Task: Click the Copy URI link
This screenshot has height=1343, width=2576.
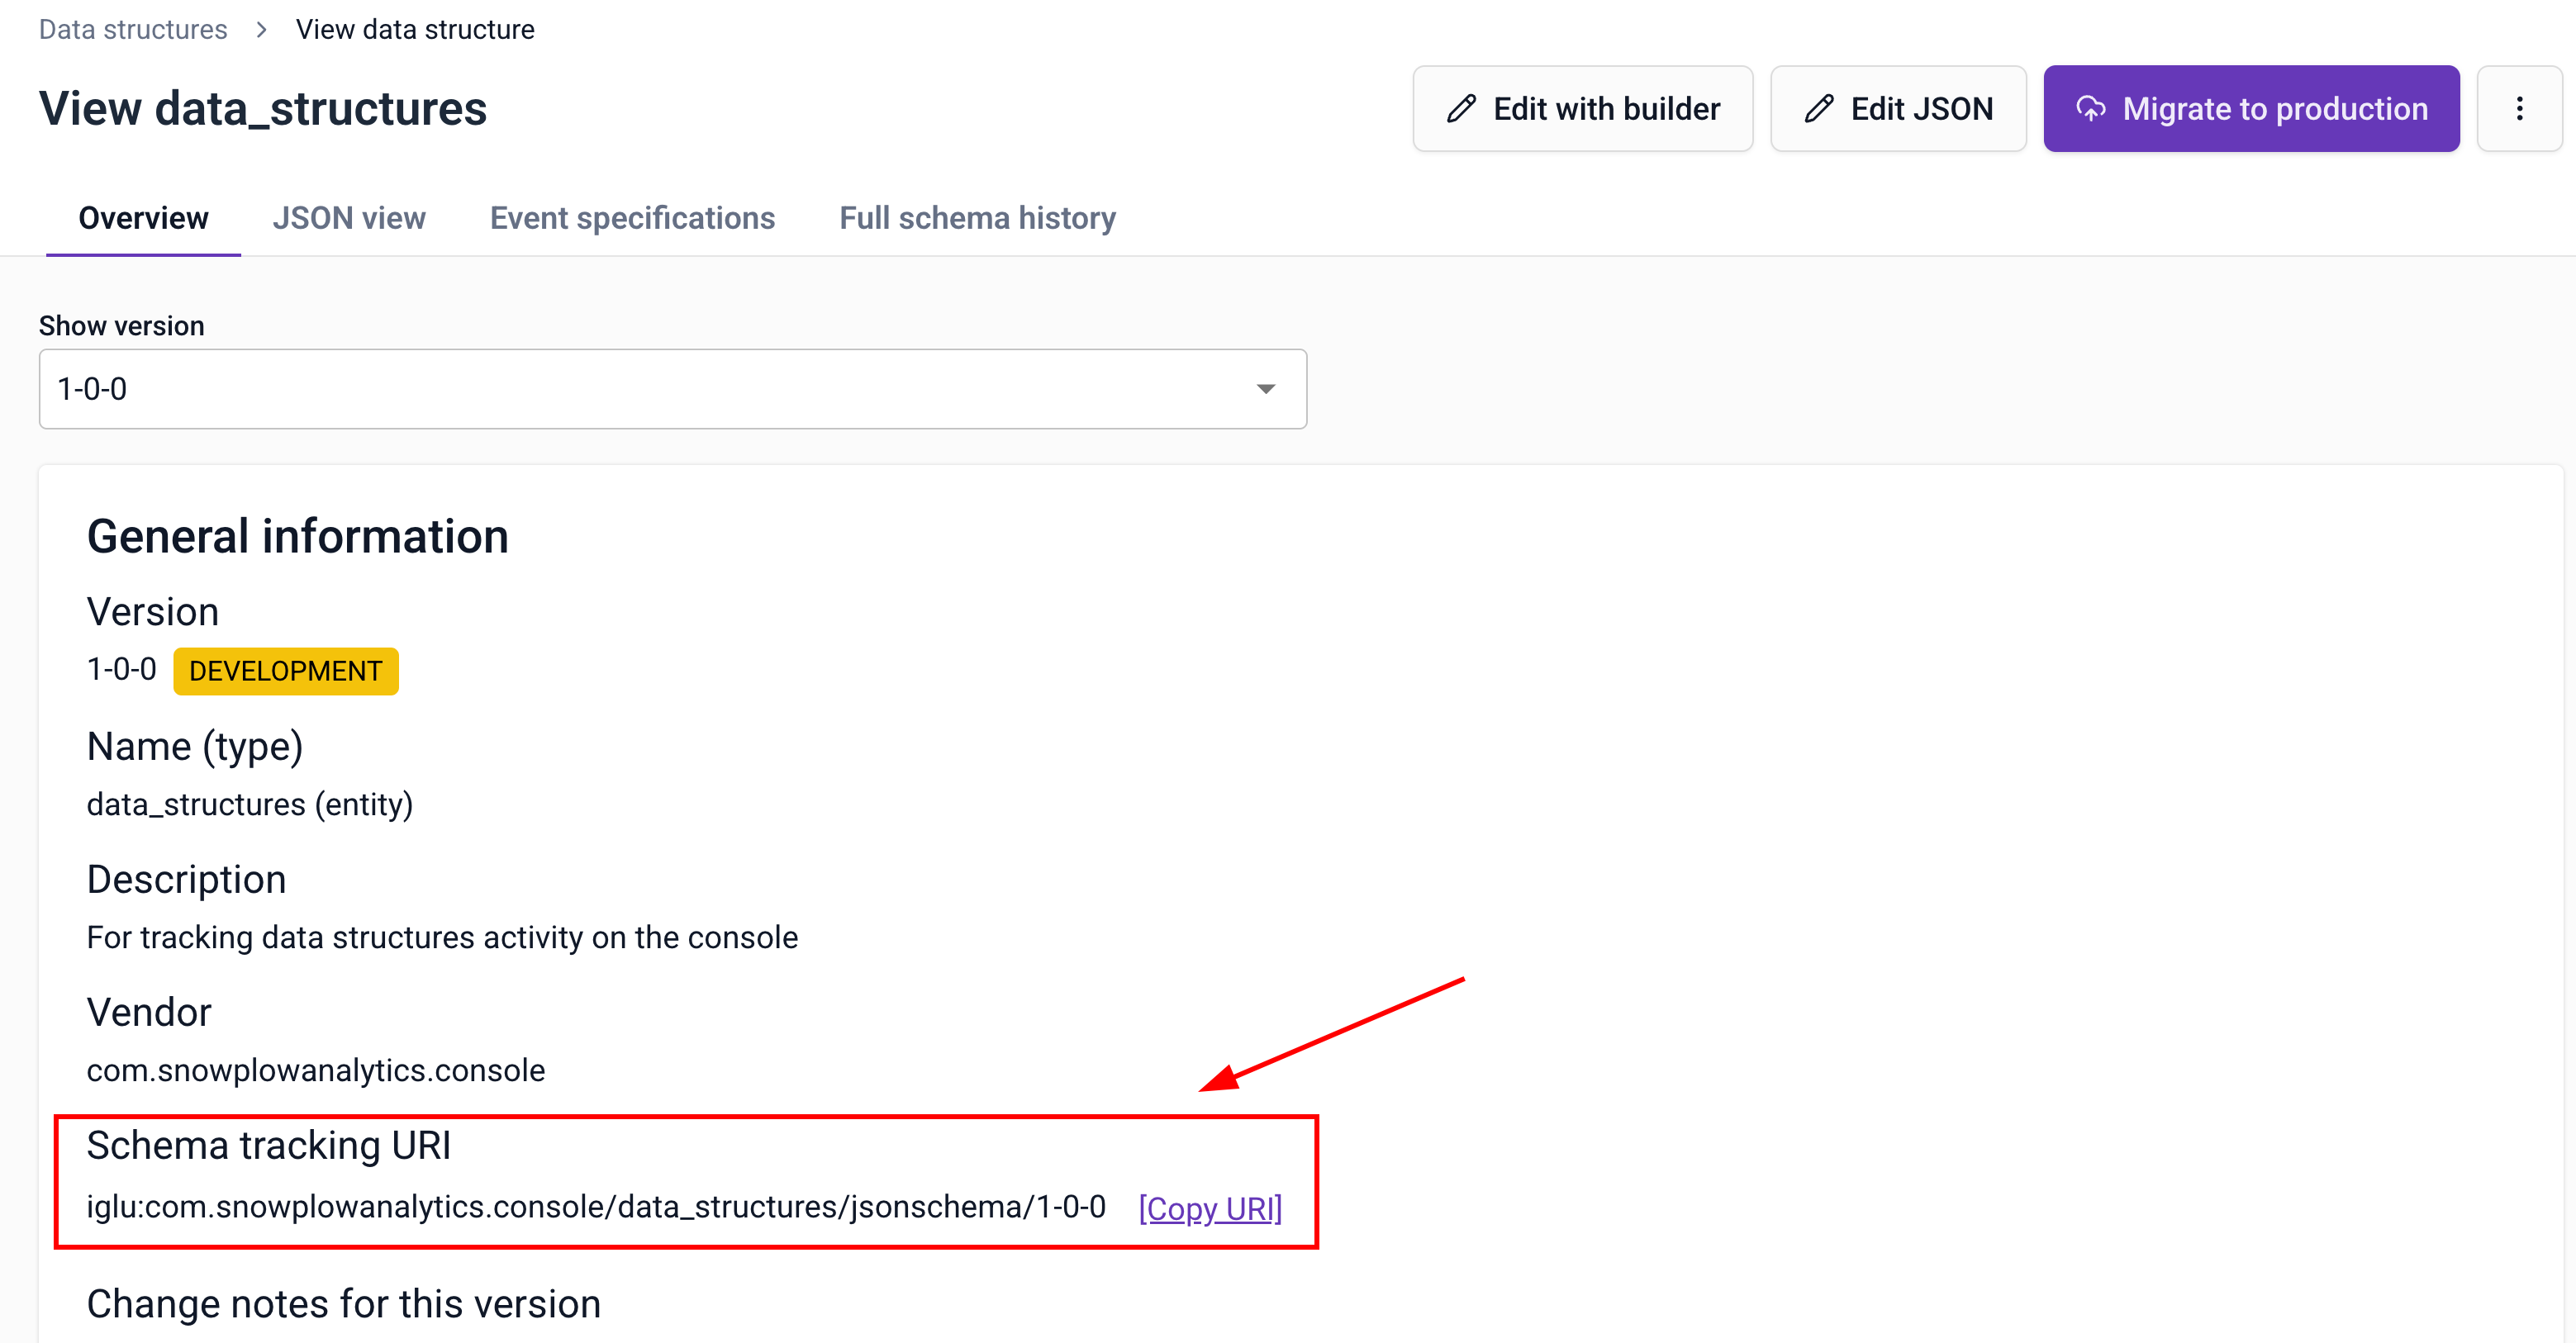Action: (1210, 1208)
